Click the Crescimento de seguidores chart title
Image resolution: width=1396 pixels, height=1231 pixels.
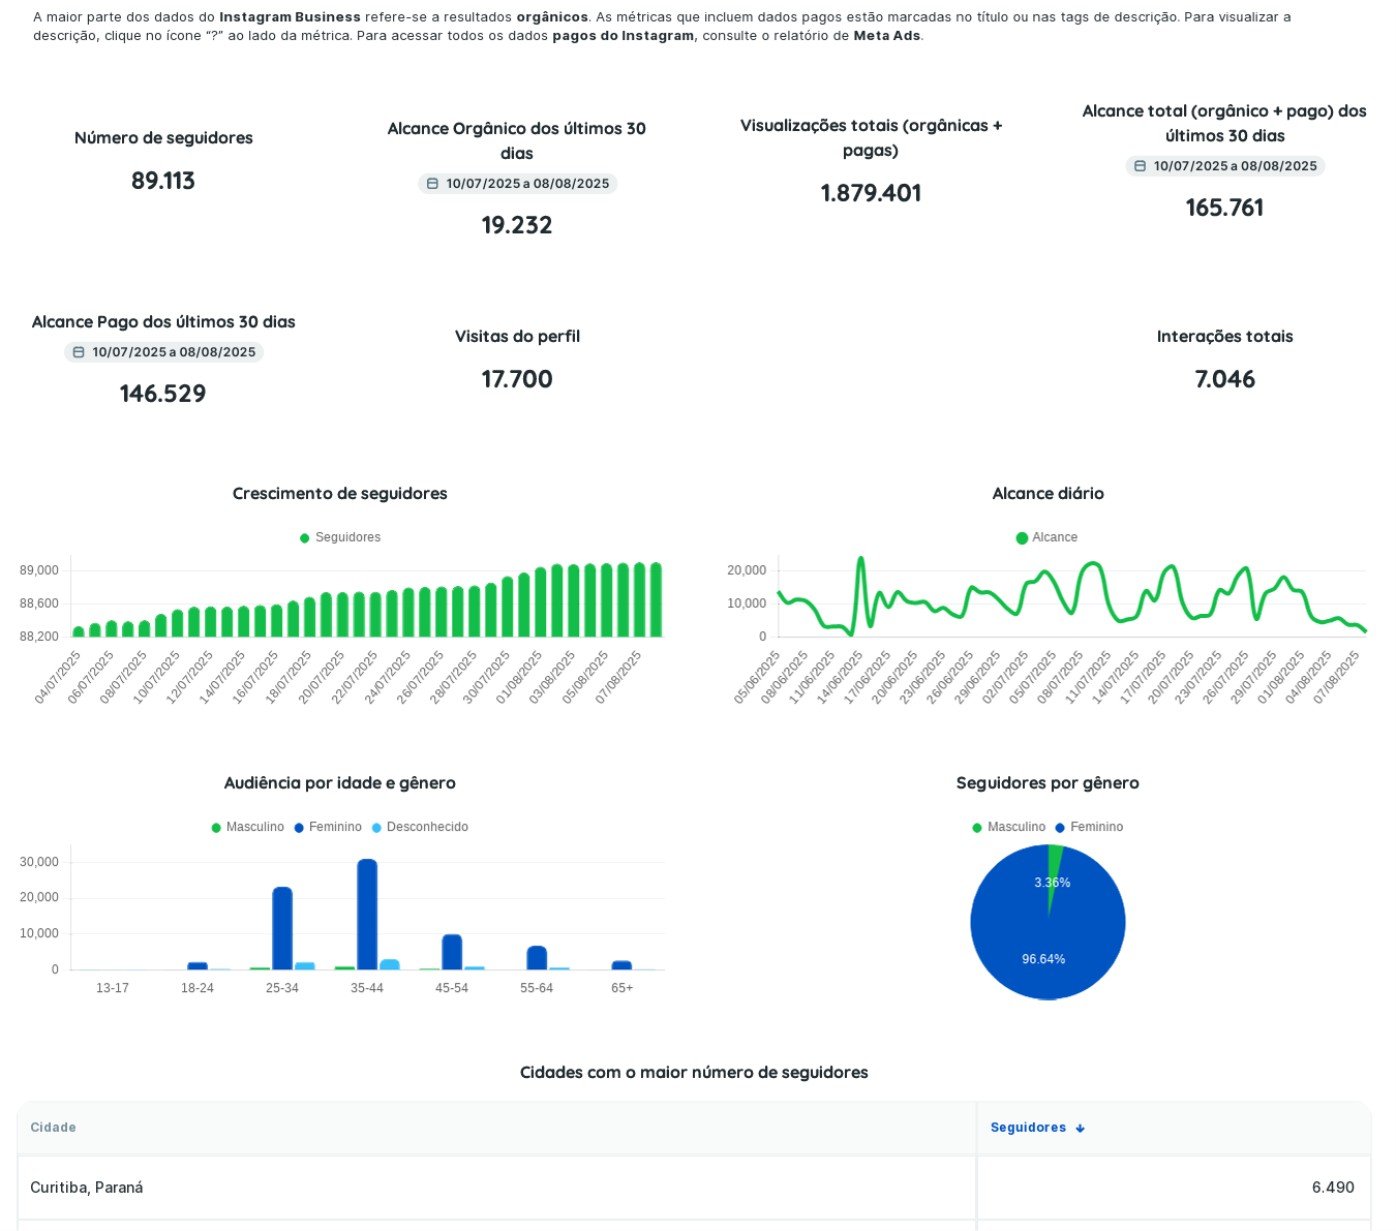(x=340, y=494)
